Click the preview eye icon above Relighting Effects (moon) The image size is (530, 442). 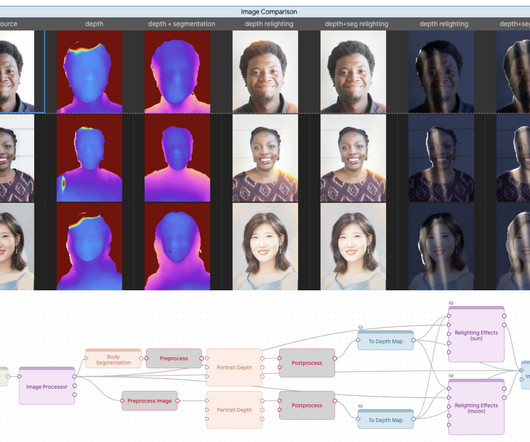(451, 375)
